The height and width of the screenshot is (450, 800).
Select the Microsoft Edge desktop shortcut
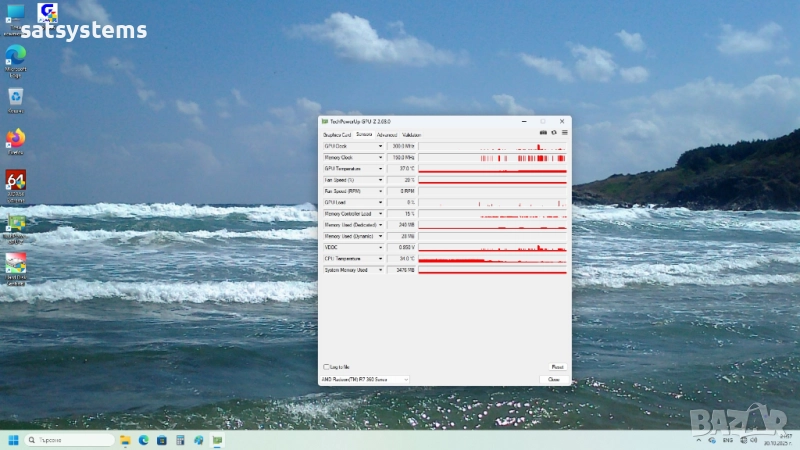point(15,56)
